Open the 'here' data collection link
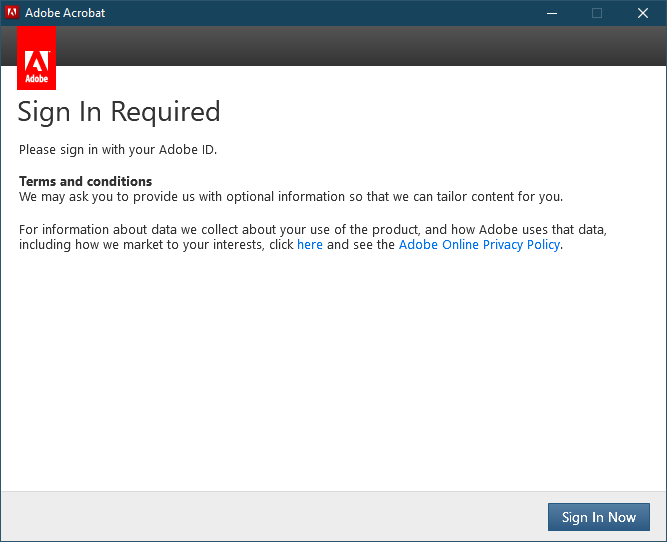 tap(310, 245)
